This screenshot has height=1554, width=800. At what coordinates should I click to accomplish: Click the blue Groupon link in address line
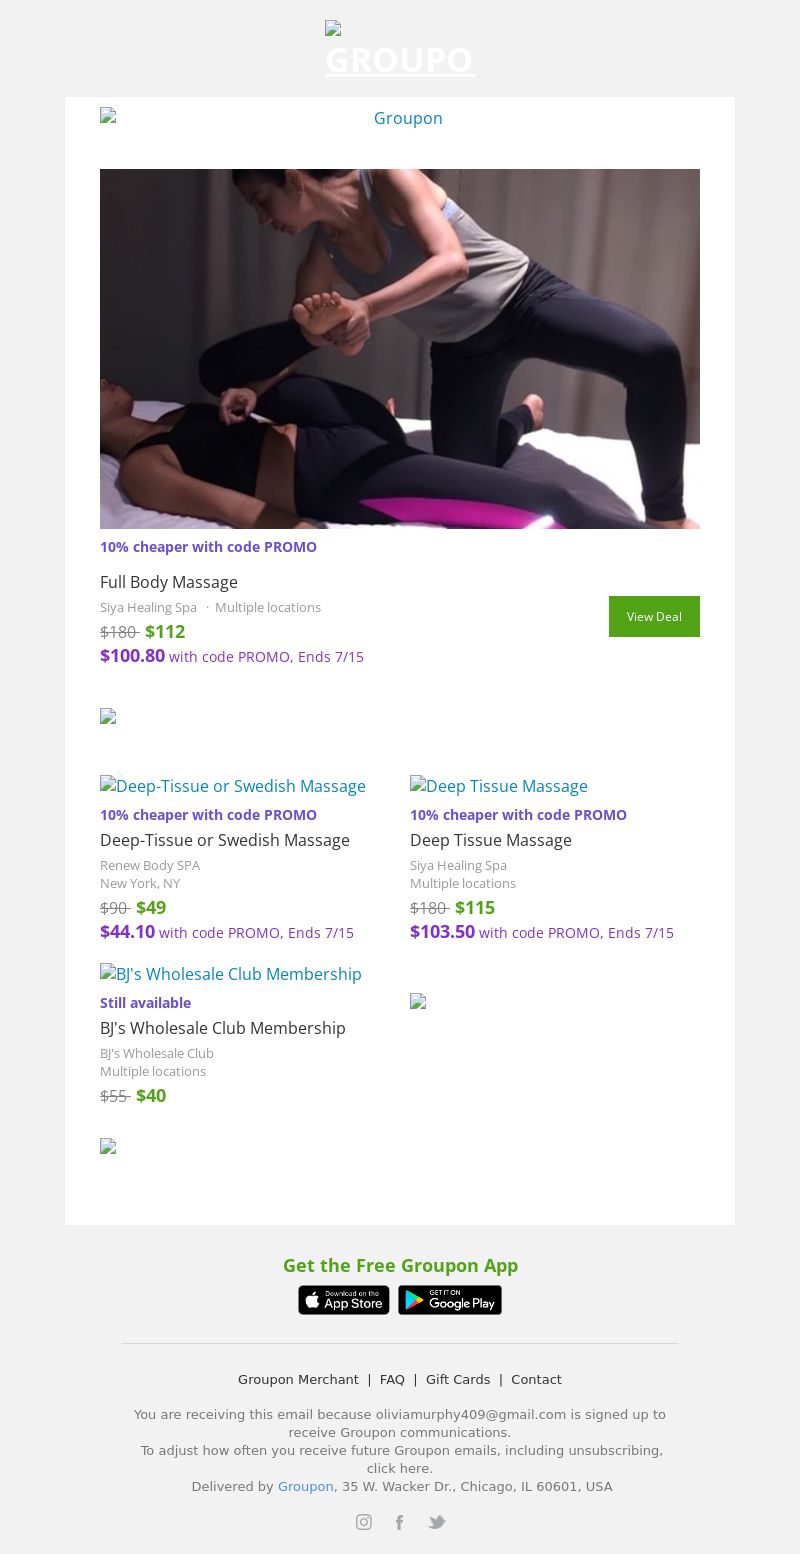[x=305, y=1486]
